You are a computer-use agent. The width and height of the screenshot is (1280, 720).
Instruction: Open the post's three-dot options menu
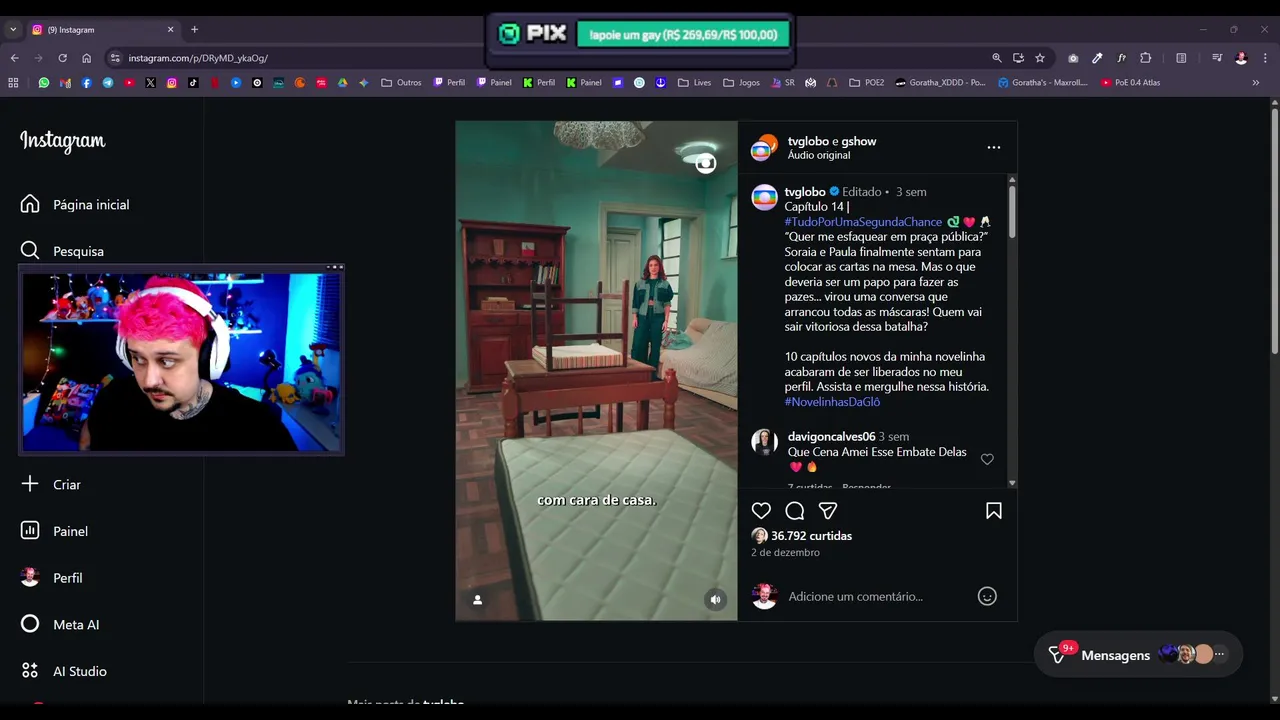(994, 147)
